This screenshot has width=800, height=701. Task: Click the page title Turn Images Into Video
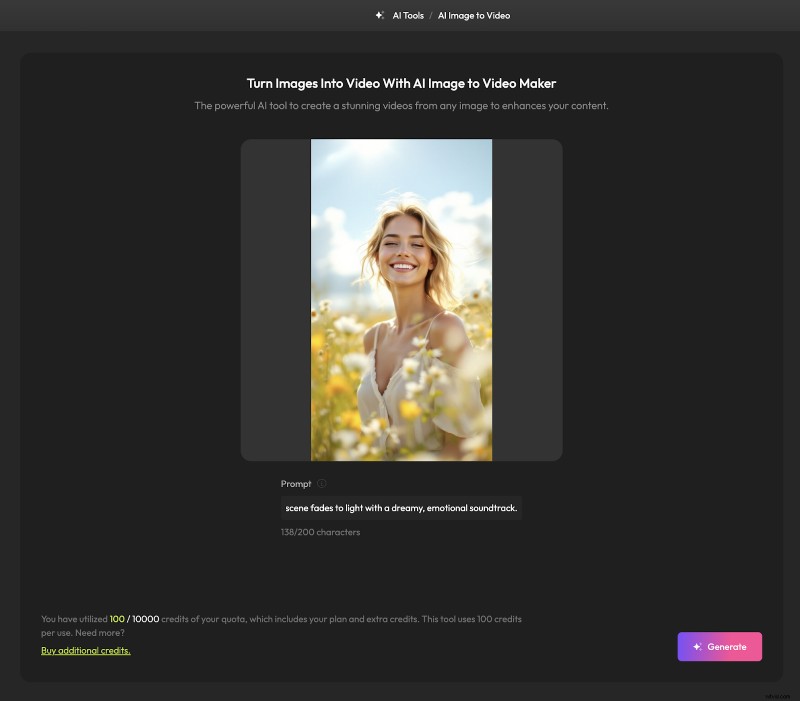(400, 83)
